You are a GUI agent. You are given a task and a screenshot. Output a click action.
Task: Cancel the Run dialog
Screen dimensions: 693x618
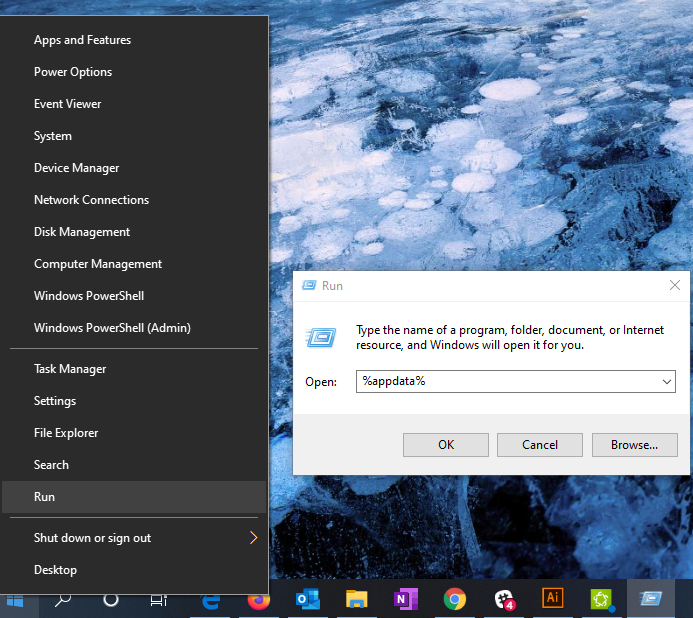(540, 445)
